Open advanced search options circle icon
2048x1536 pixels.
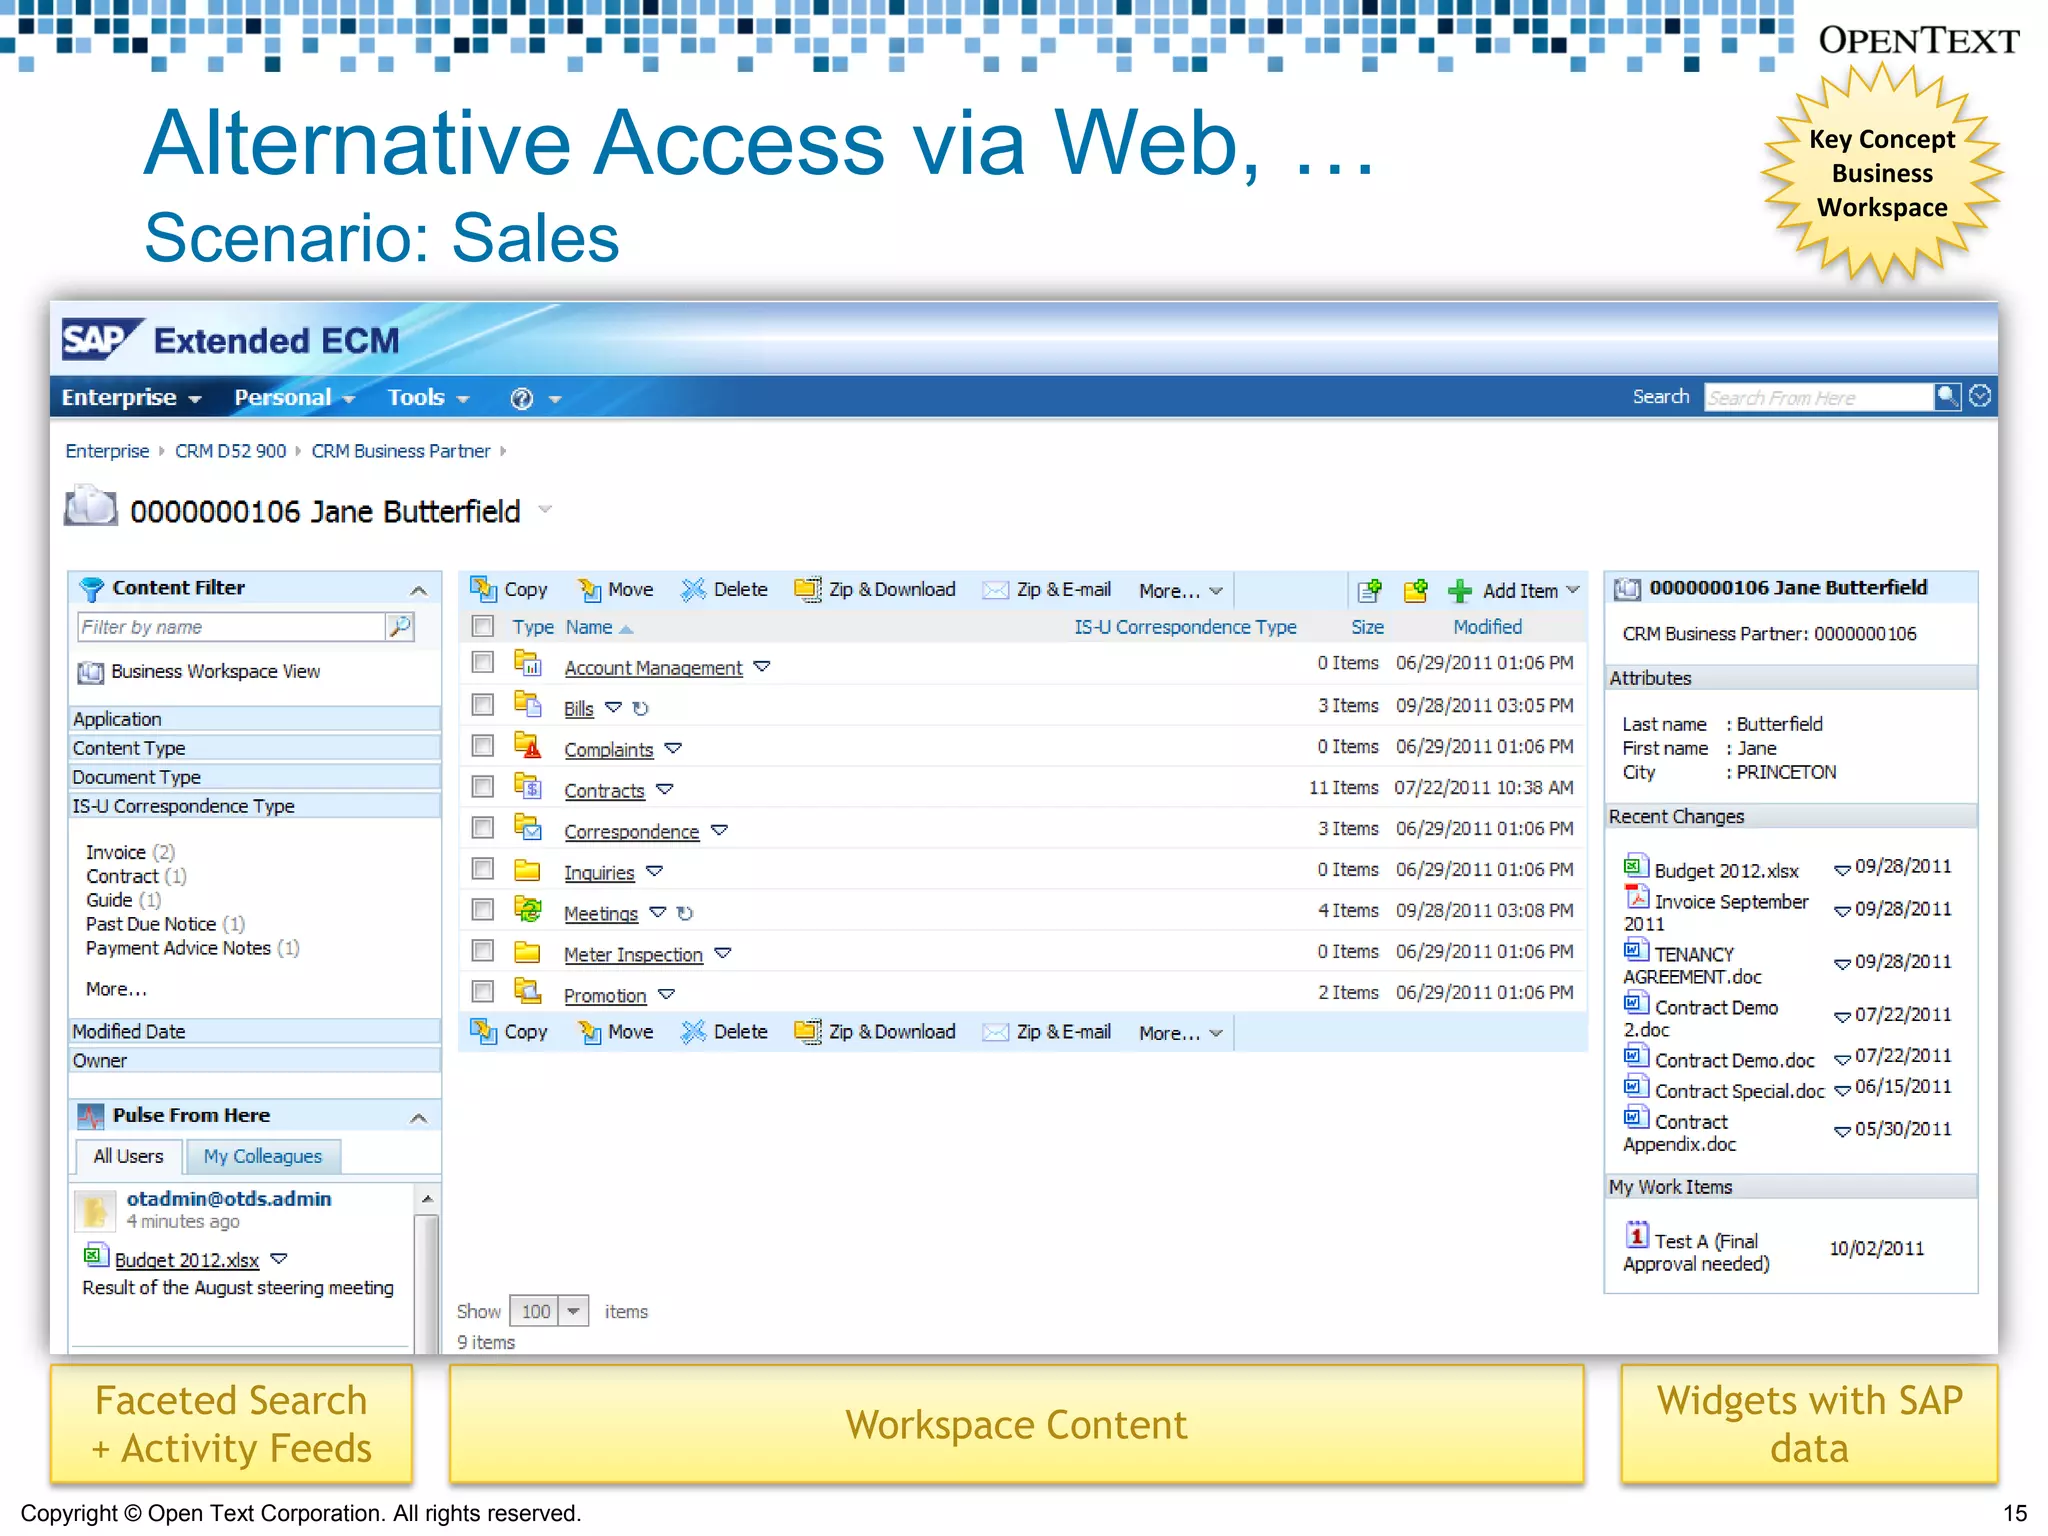[x=1980, y=397]
